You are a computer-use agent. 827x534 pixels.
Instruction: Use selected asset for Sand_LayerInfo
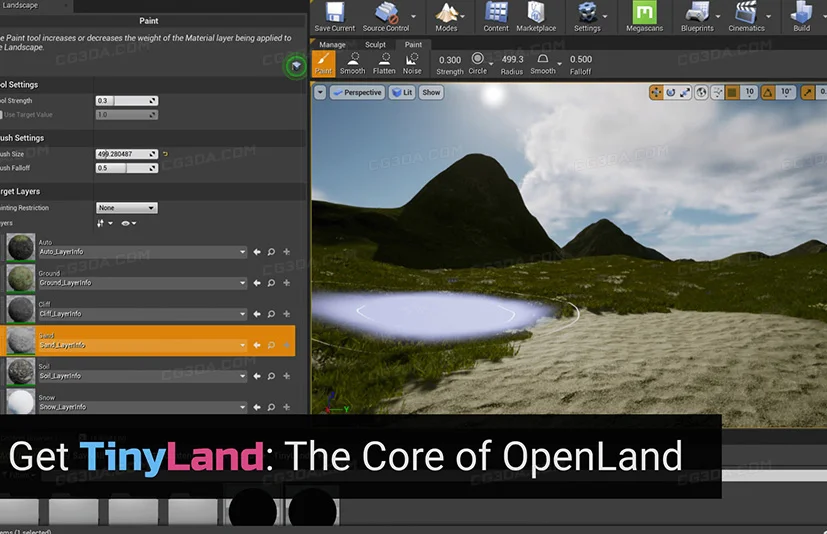pos(257,345)
